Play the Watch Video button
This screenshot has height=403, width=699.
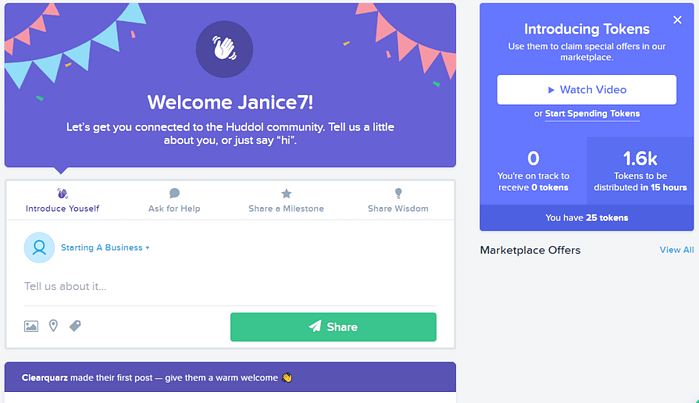click(x=587, y=90)
